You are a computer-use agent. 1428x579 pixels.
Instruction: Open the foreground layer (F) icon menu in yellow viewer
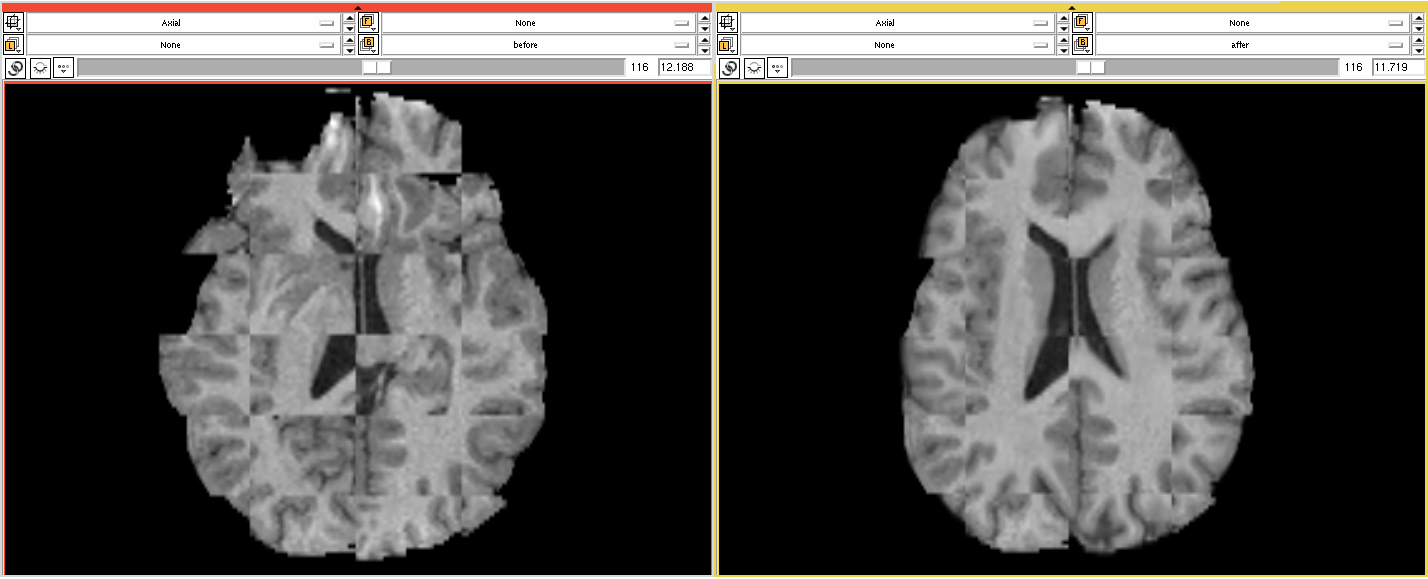1082,22
